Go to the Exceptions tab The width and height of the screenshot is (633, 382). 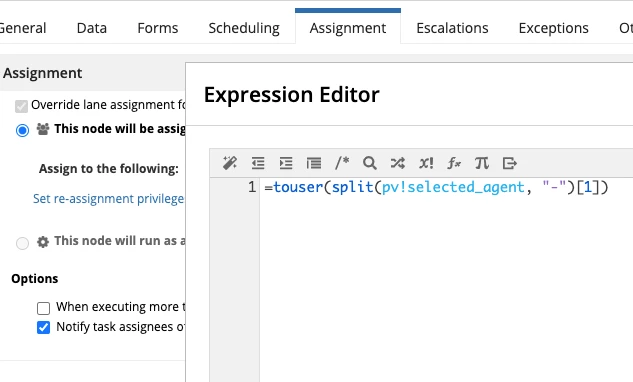coord(553,28)
